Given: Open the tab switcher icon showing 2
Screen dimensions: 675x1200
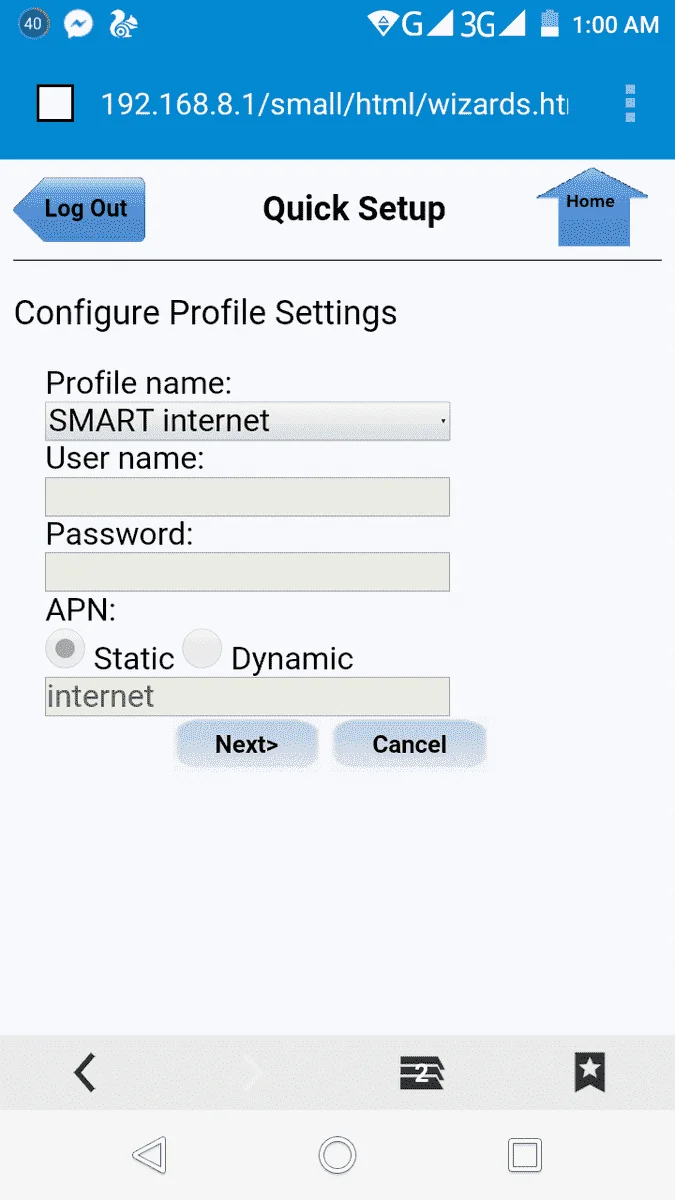Looking at the screenshot, I should 421,1073.
